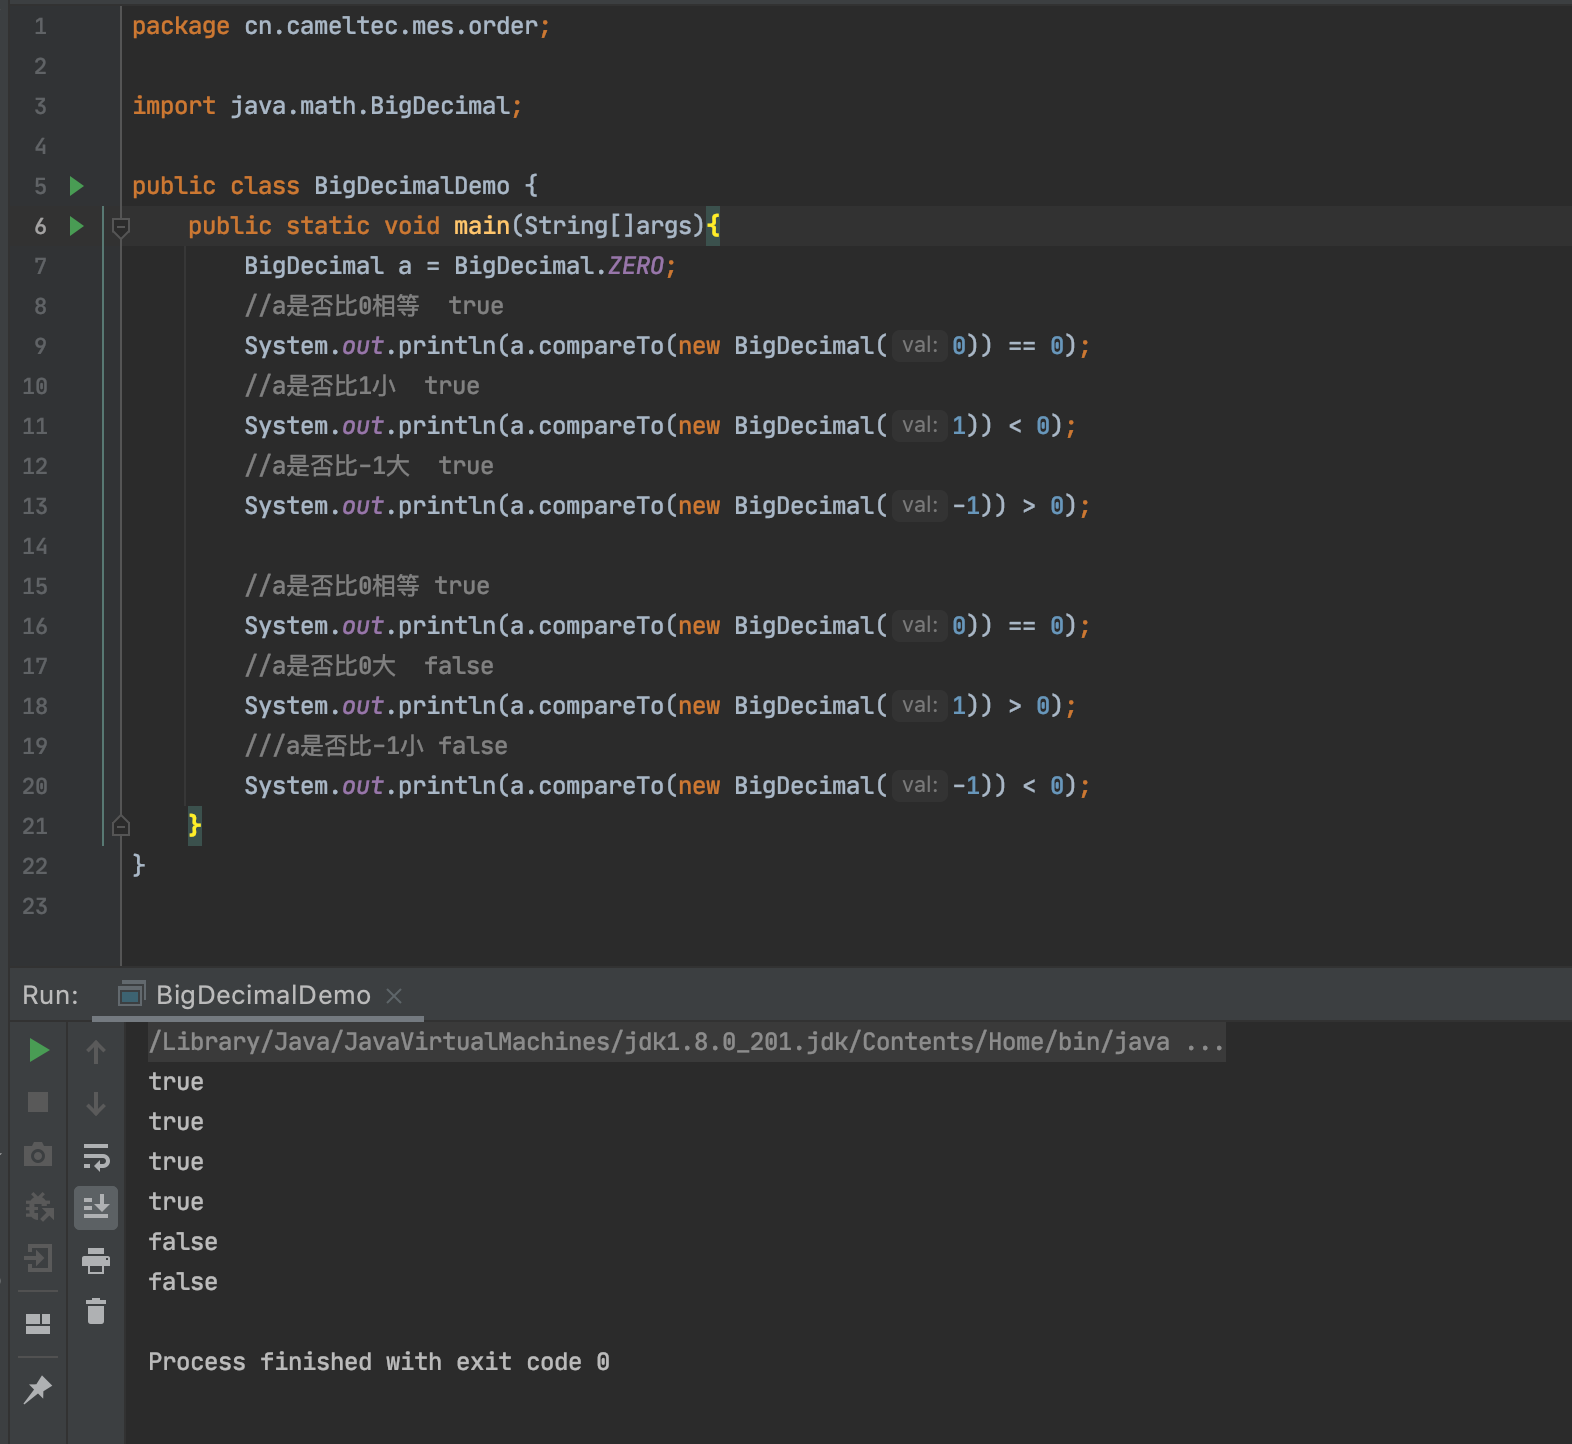Click the Print console output icon

96,1260
